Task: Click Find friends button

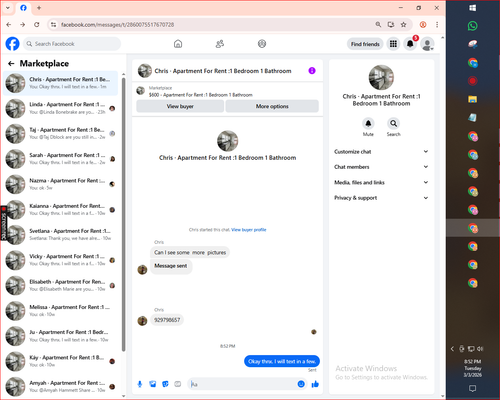Action: tap(365, 44)
